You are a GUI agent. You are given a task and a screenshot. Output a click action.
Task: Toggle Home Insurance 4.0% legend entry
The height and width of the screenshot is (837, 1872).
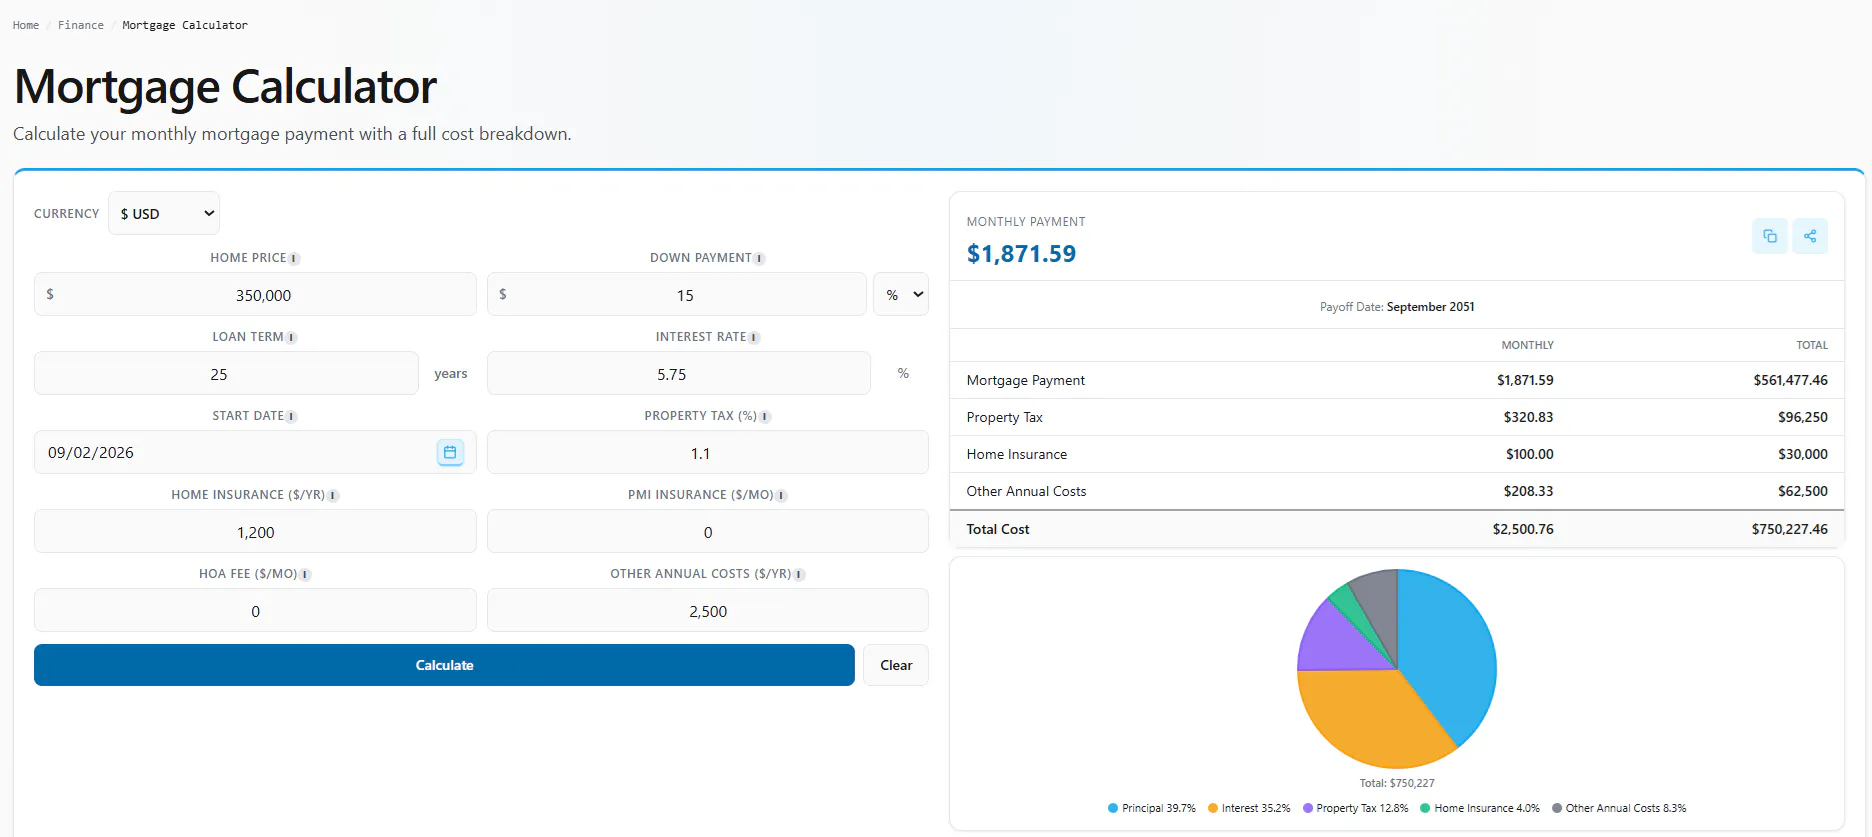click(1480, 808)
